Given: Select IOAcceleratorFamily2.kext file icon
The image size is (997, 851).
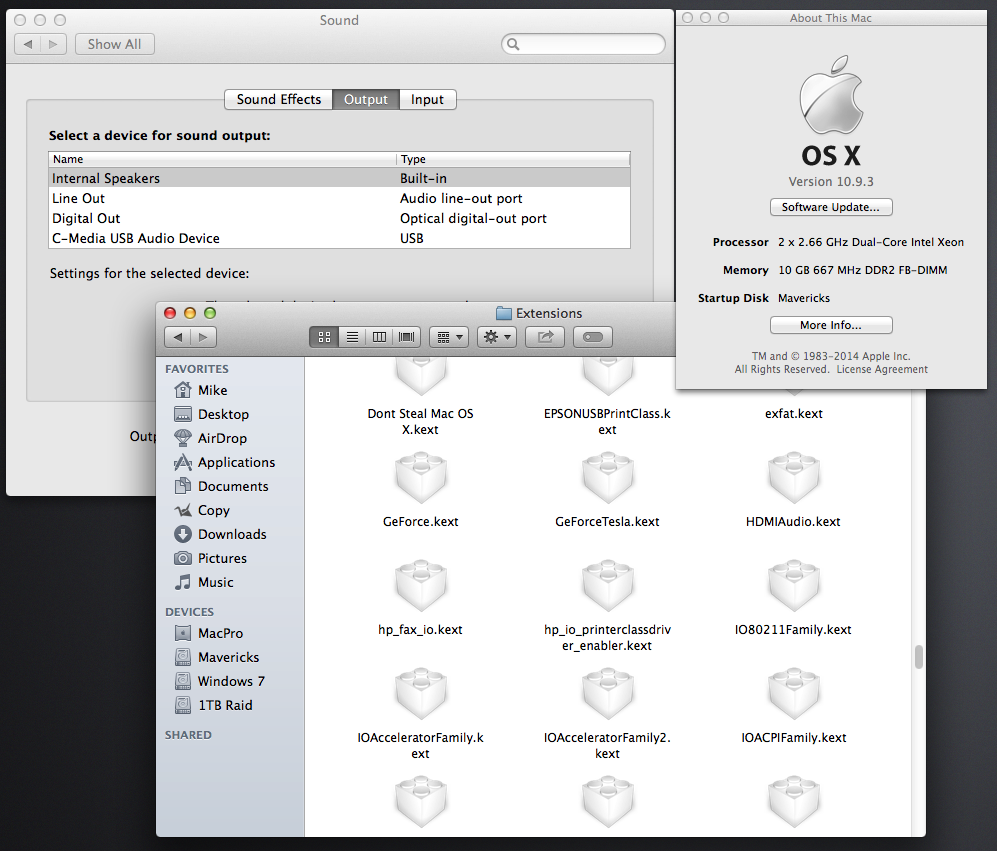Looking at the screenshot, I should (x=607, y=694).
